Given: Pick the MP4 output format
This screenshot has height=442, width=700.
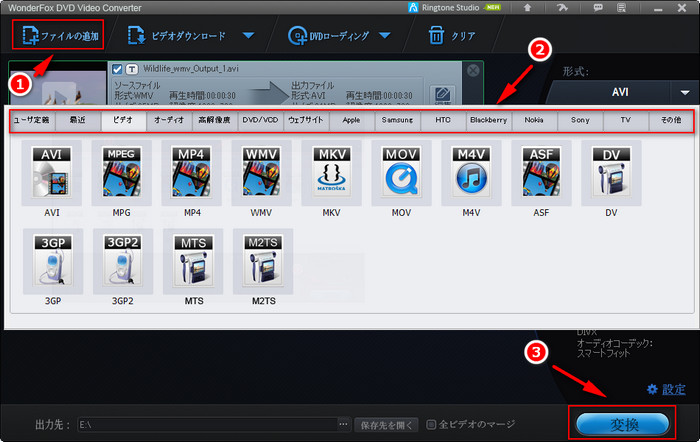Looking at the screenshot, I should (192, 173).
